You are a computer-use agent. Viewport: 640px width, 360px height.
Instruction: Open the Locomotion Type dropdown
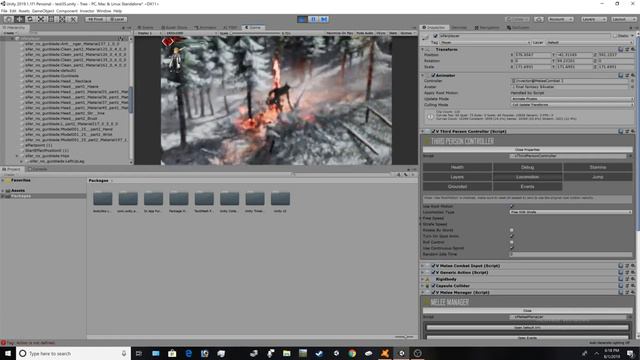point(570,212)
